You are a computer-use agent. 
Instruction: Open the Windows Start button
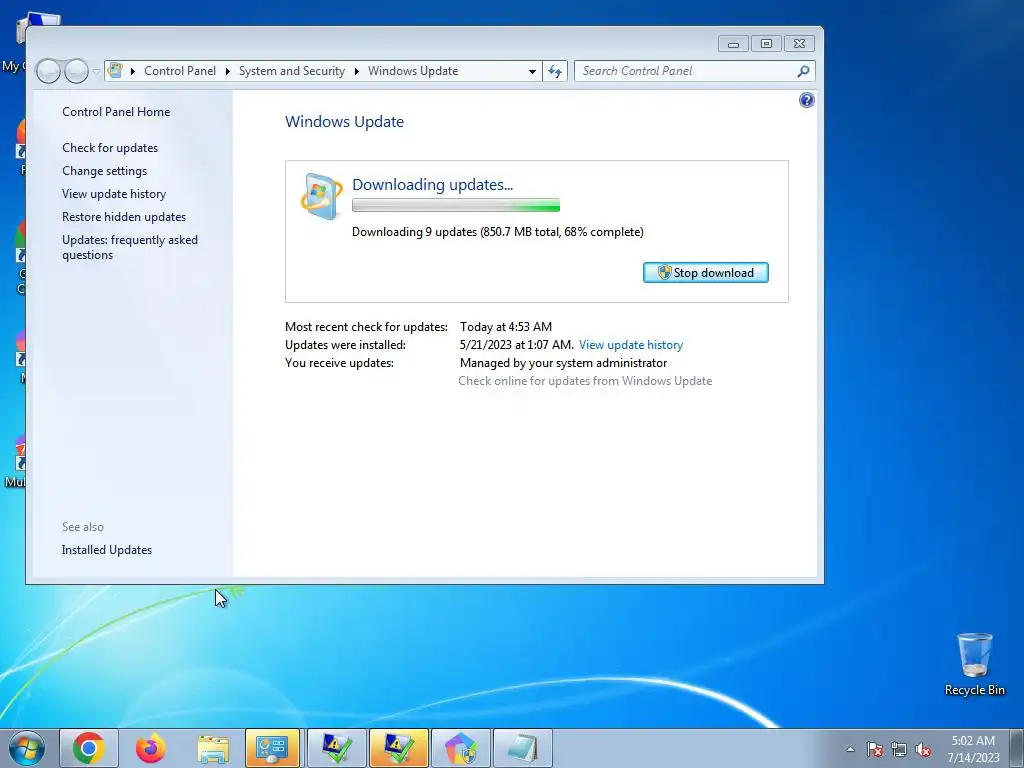click(x=27, y=748)
